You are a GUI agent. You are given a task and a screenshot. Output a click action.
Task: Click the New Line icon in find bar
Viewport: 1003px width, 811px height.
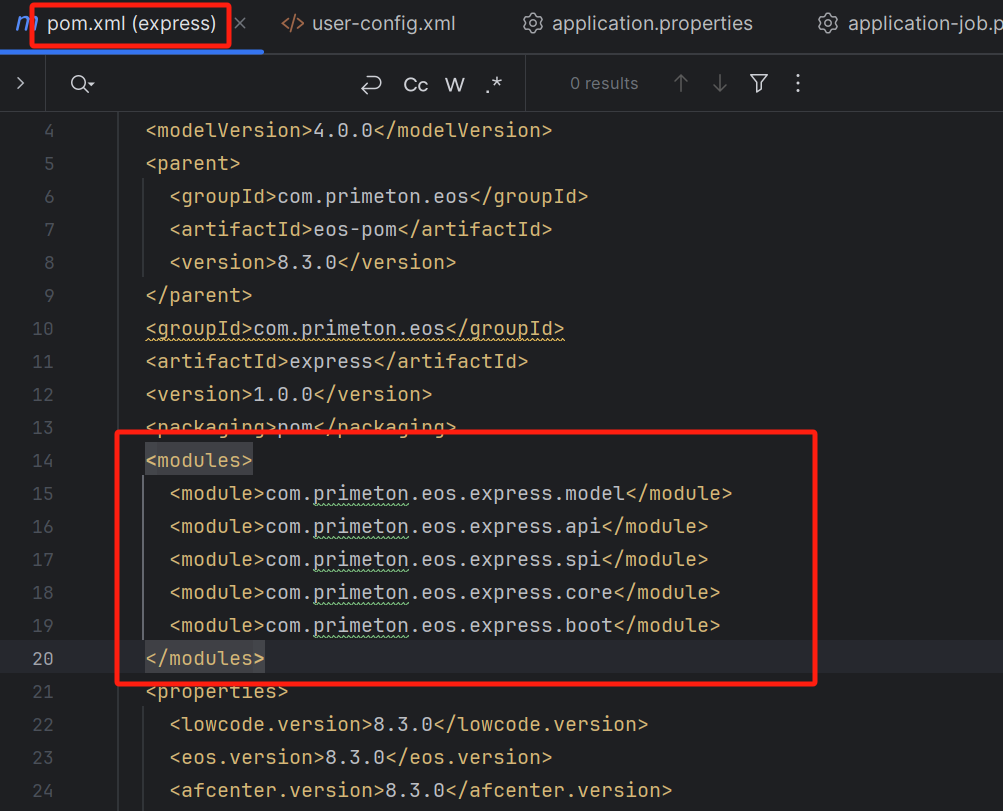pyautogui.click(x=371, y=84)
